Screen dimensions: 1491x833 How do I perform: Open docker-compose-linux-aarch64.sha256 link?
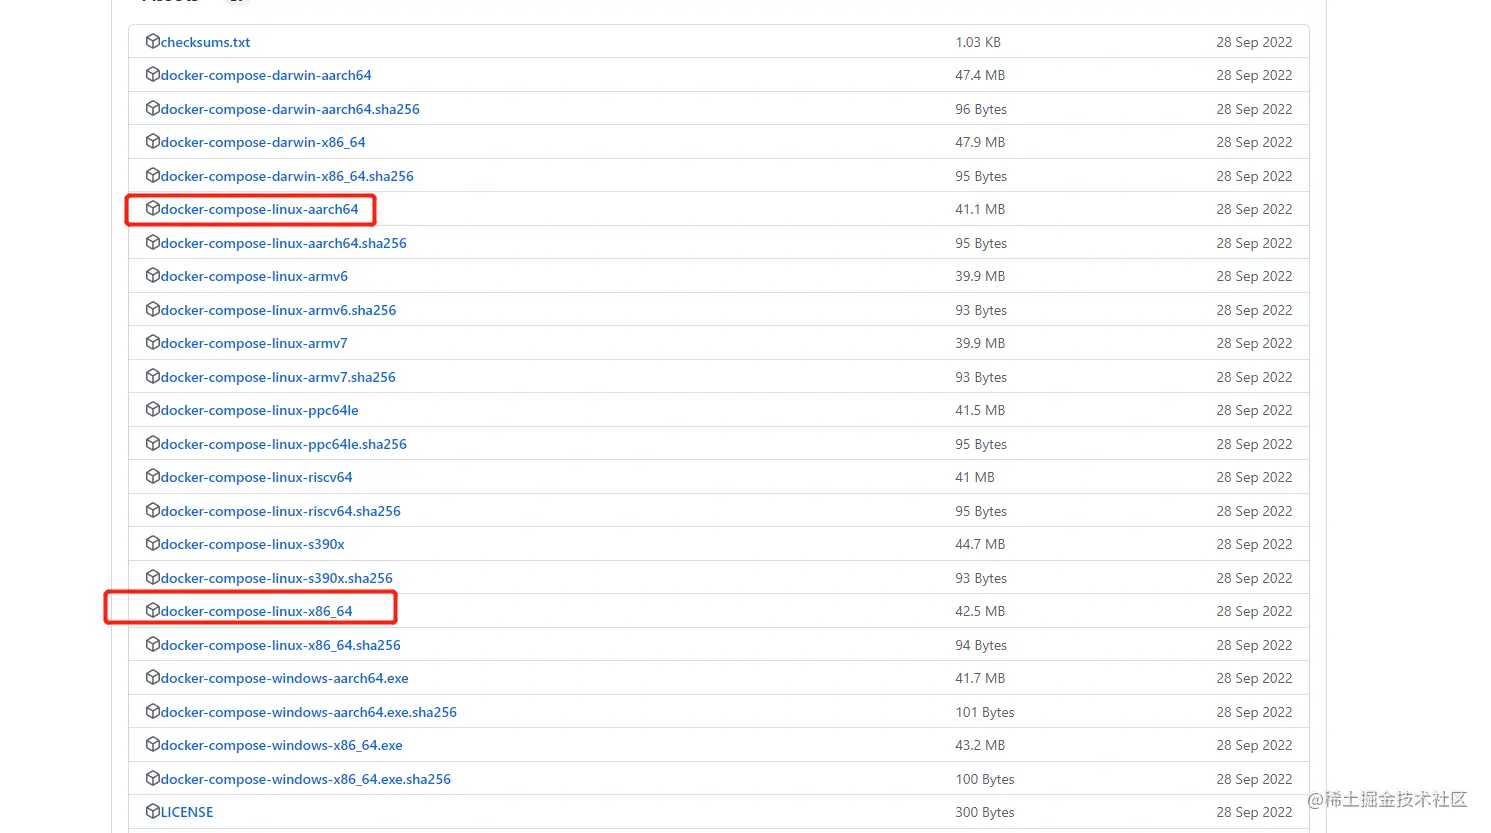tap(283, 243)
